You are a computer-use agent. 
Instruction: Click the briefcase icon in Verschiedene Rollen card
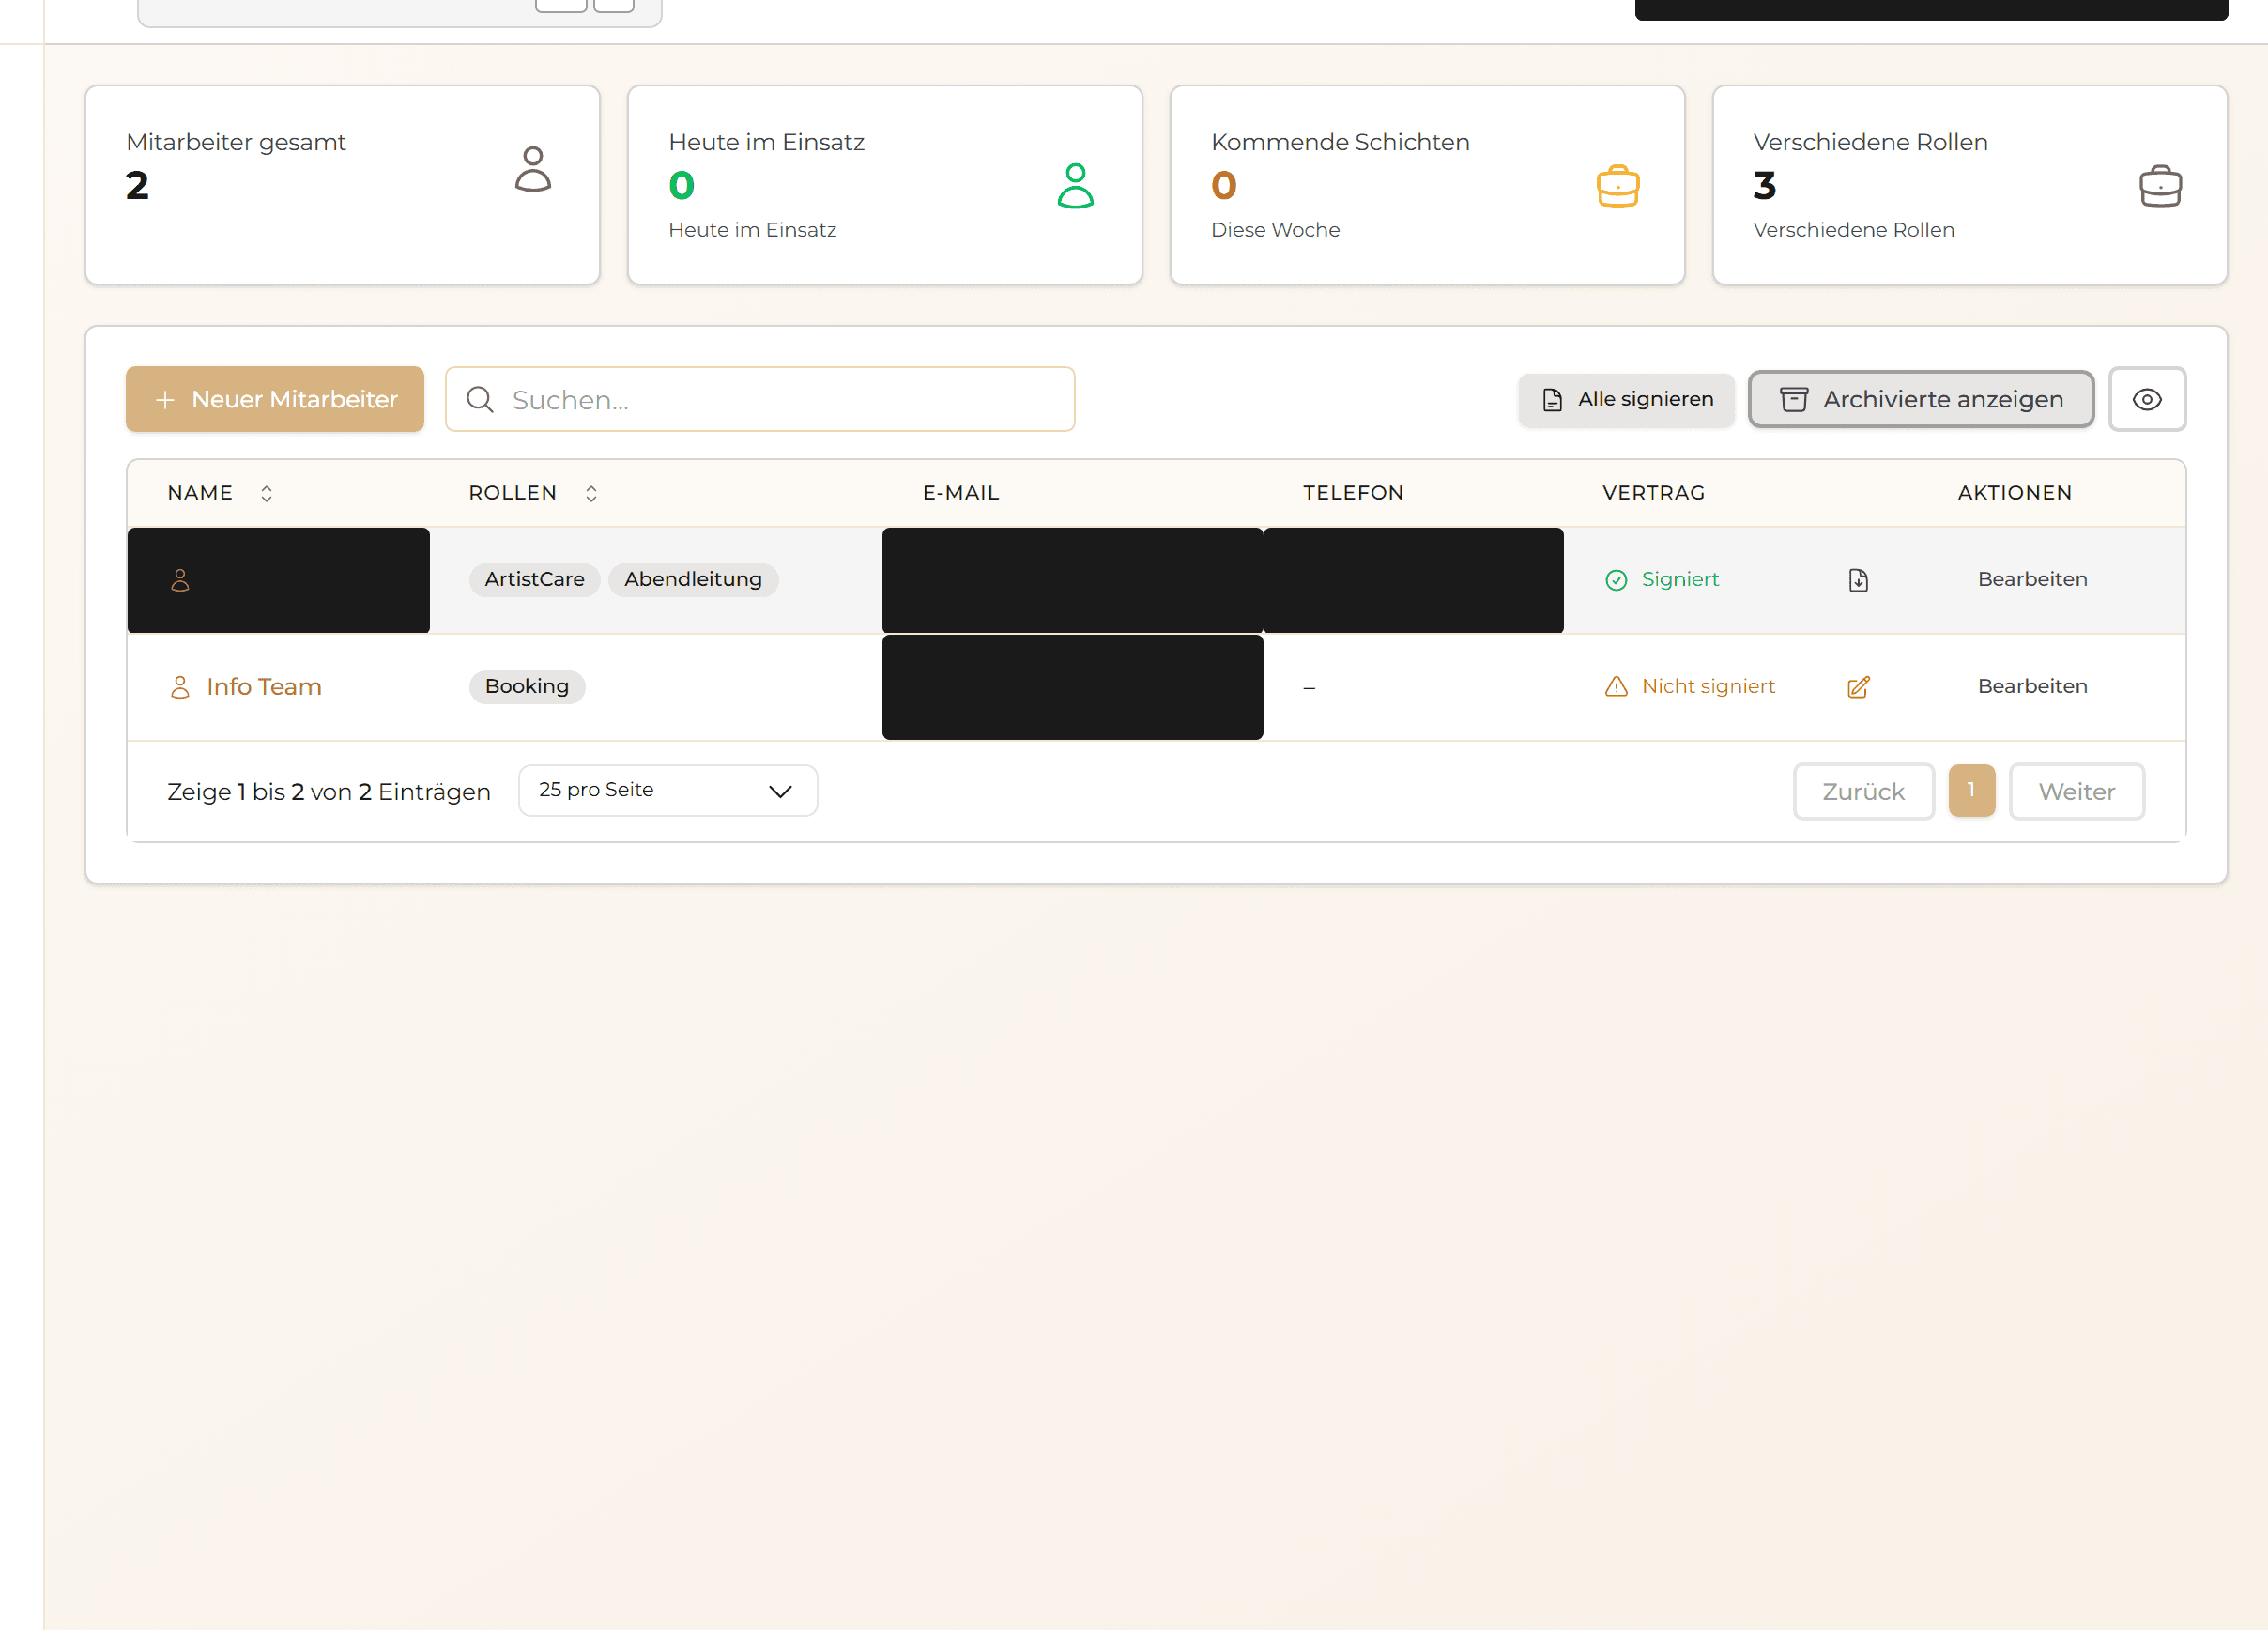coord(2160,186)
